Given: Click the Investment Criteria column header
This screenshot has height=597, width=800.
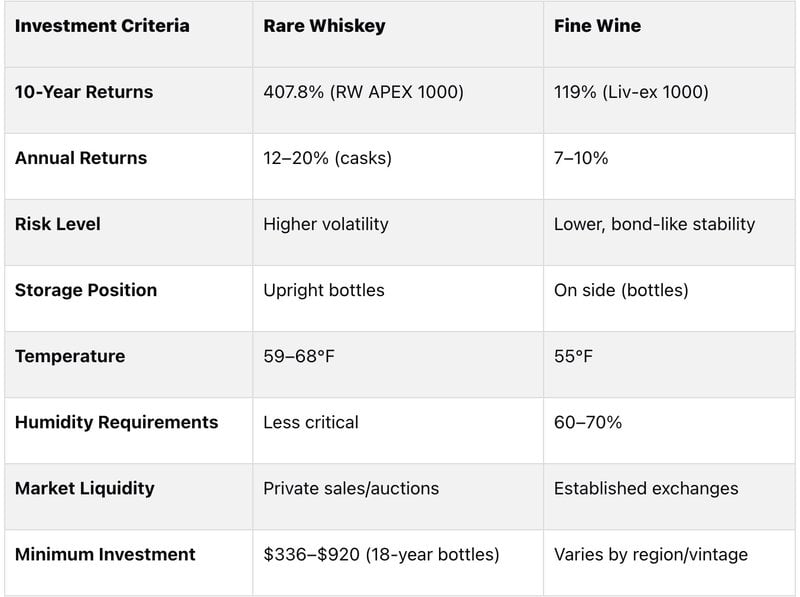Looking at the screenshot, I should click(x=101, y=26).
